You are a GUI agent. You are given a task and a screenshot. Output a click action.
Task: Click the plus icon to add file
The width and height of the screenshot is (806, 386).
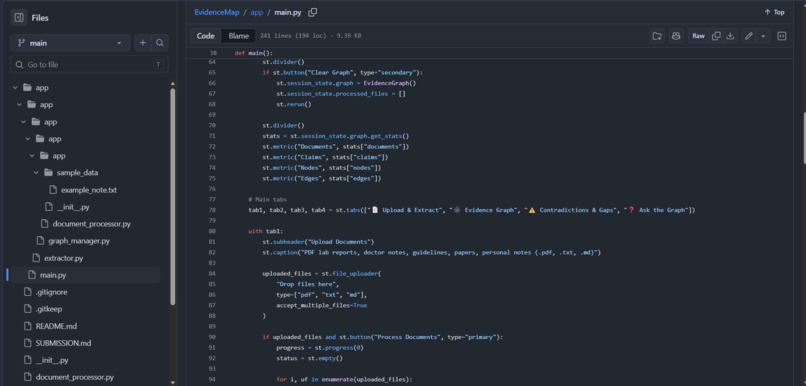[x=142, y=43]
